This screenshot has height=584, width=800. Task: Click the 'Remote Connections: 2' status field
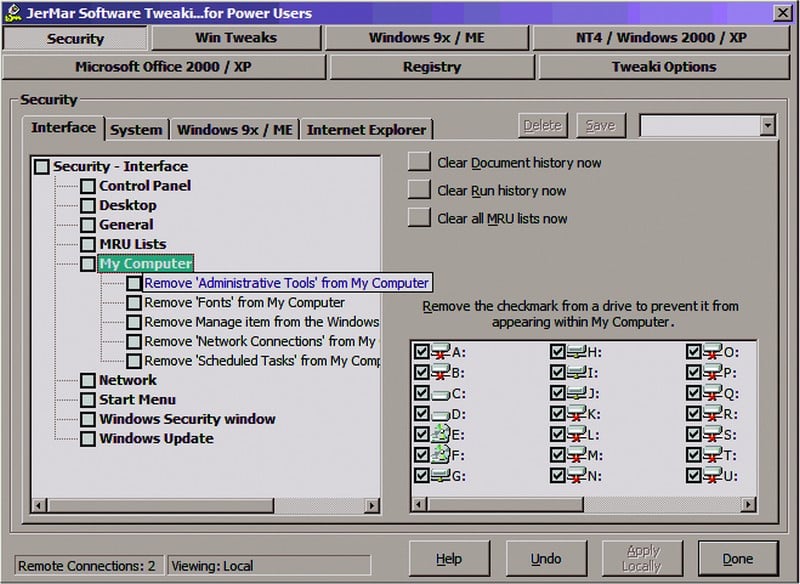click(89, 566)
